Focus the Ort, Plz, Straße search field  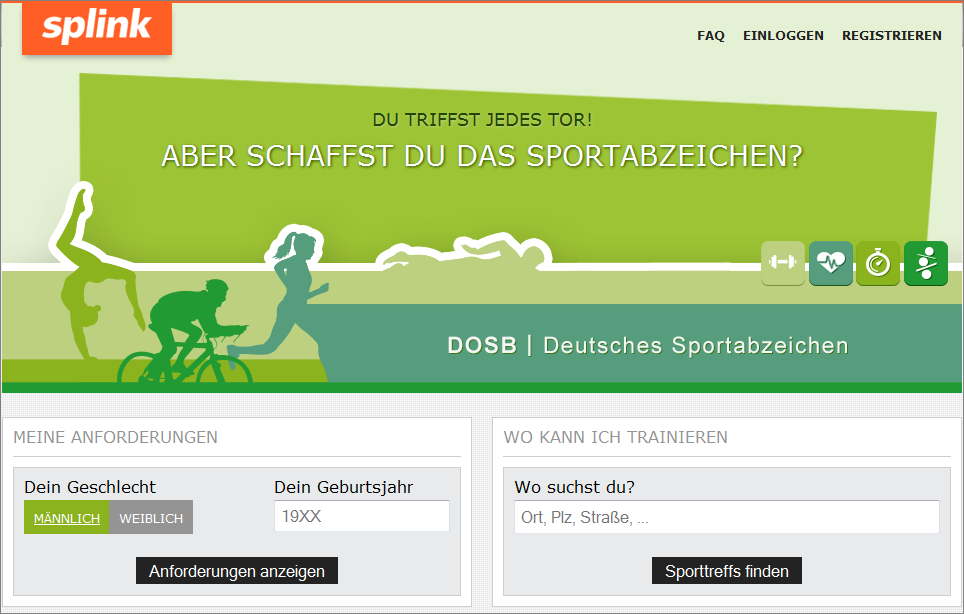pyautogui.click(x=727, y=517)
